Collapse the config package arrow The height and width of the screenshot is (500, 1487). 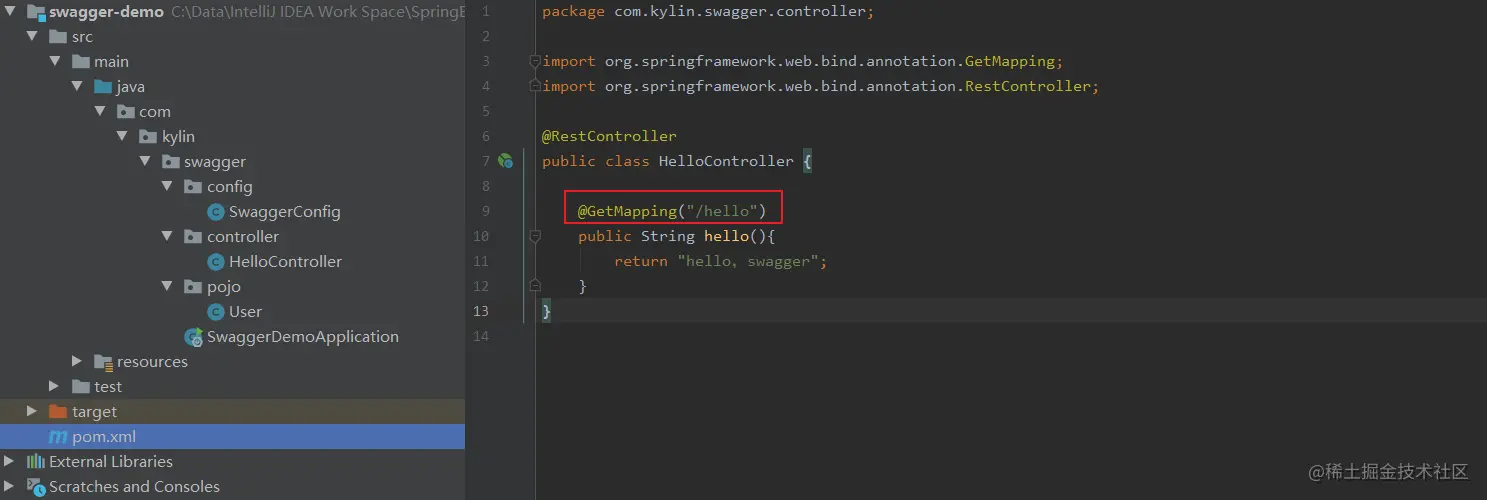pos(167,187)
